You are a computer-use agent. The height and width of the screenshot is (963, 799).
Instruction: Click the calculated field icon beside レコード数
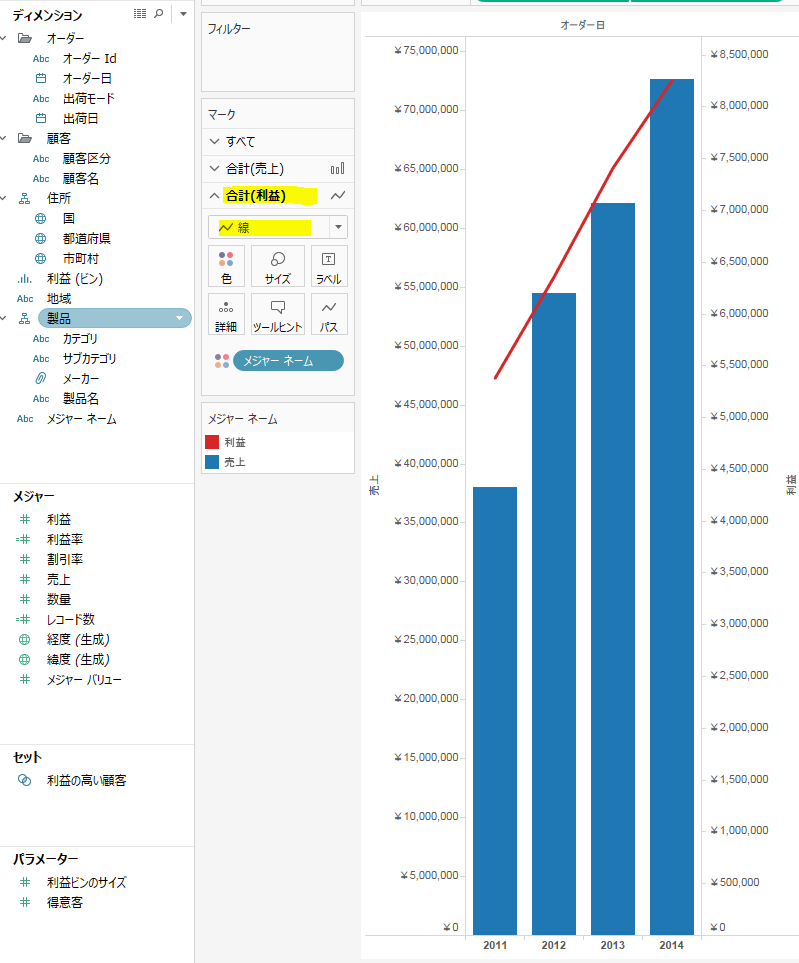[x=23, y=619]
